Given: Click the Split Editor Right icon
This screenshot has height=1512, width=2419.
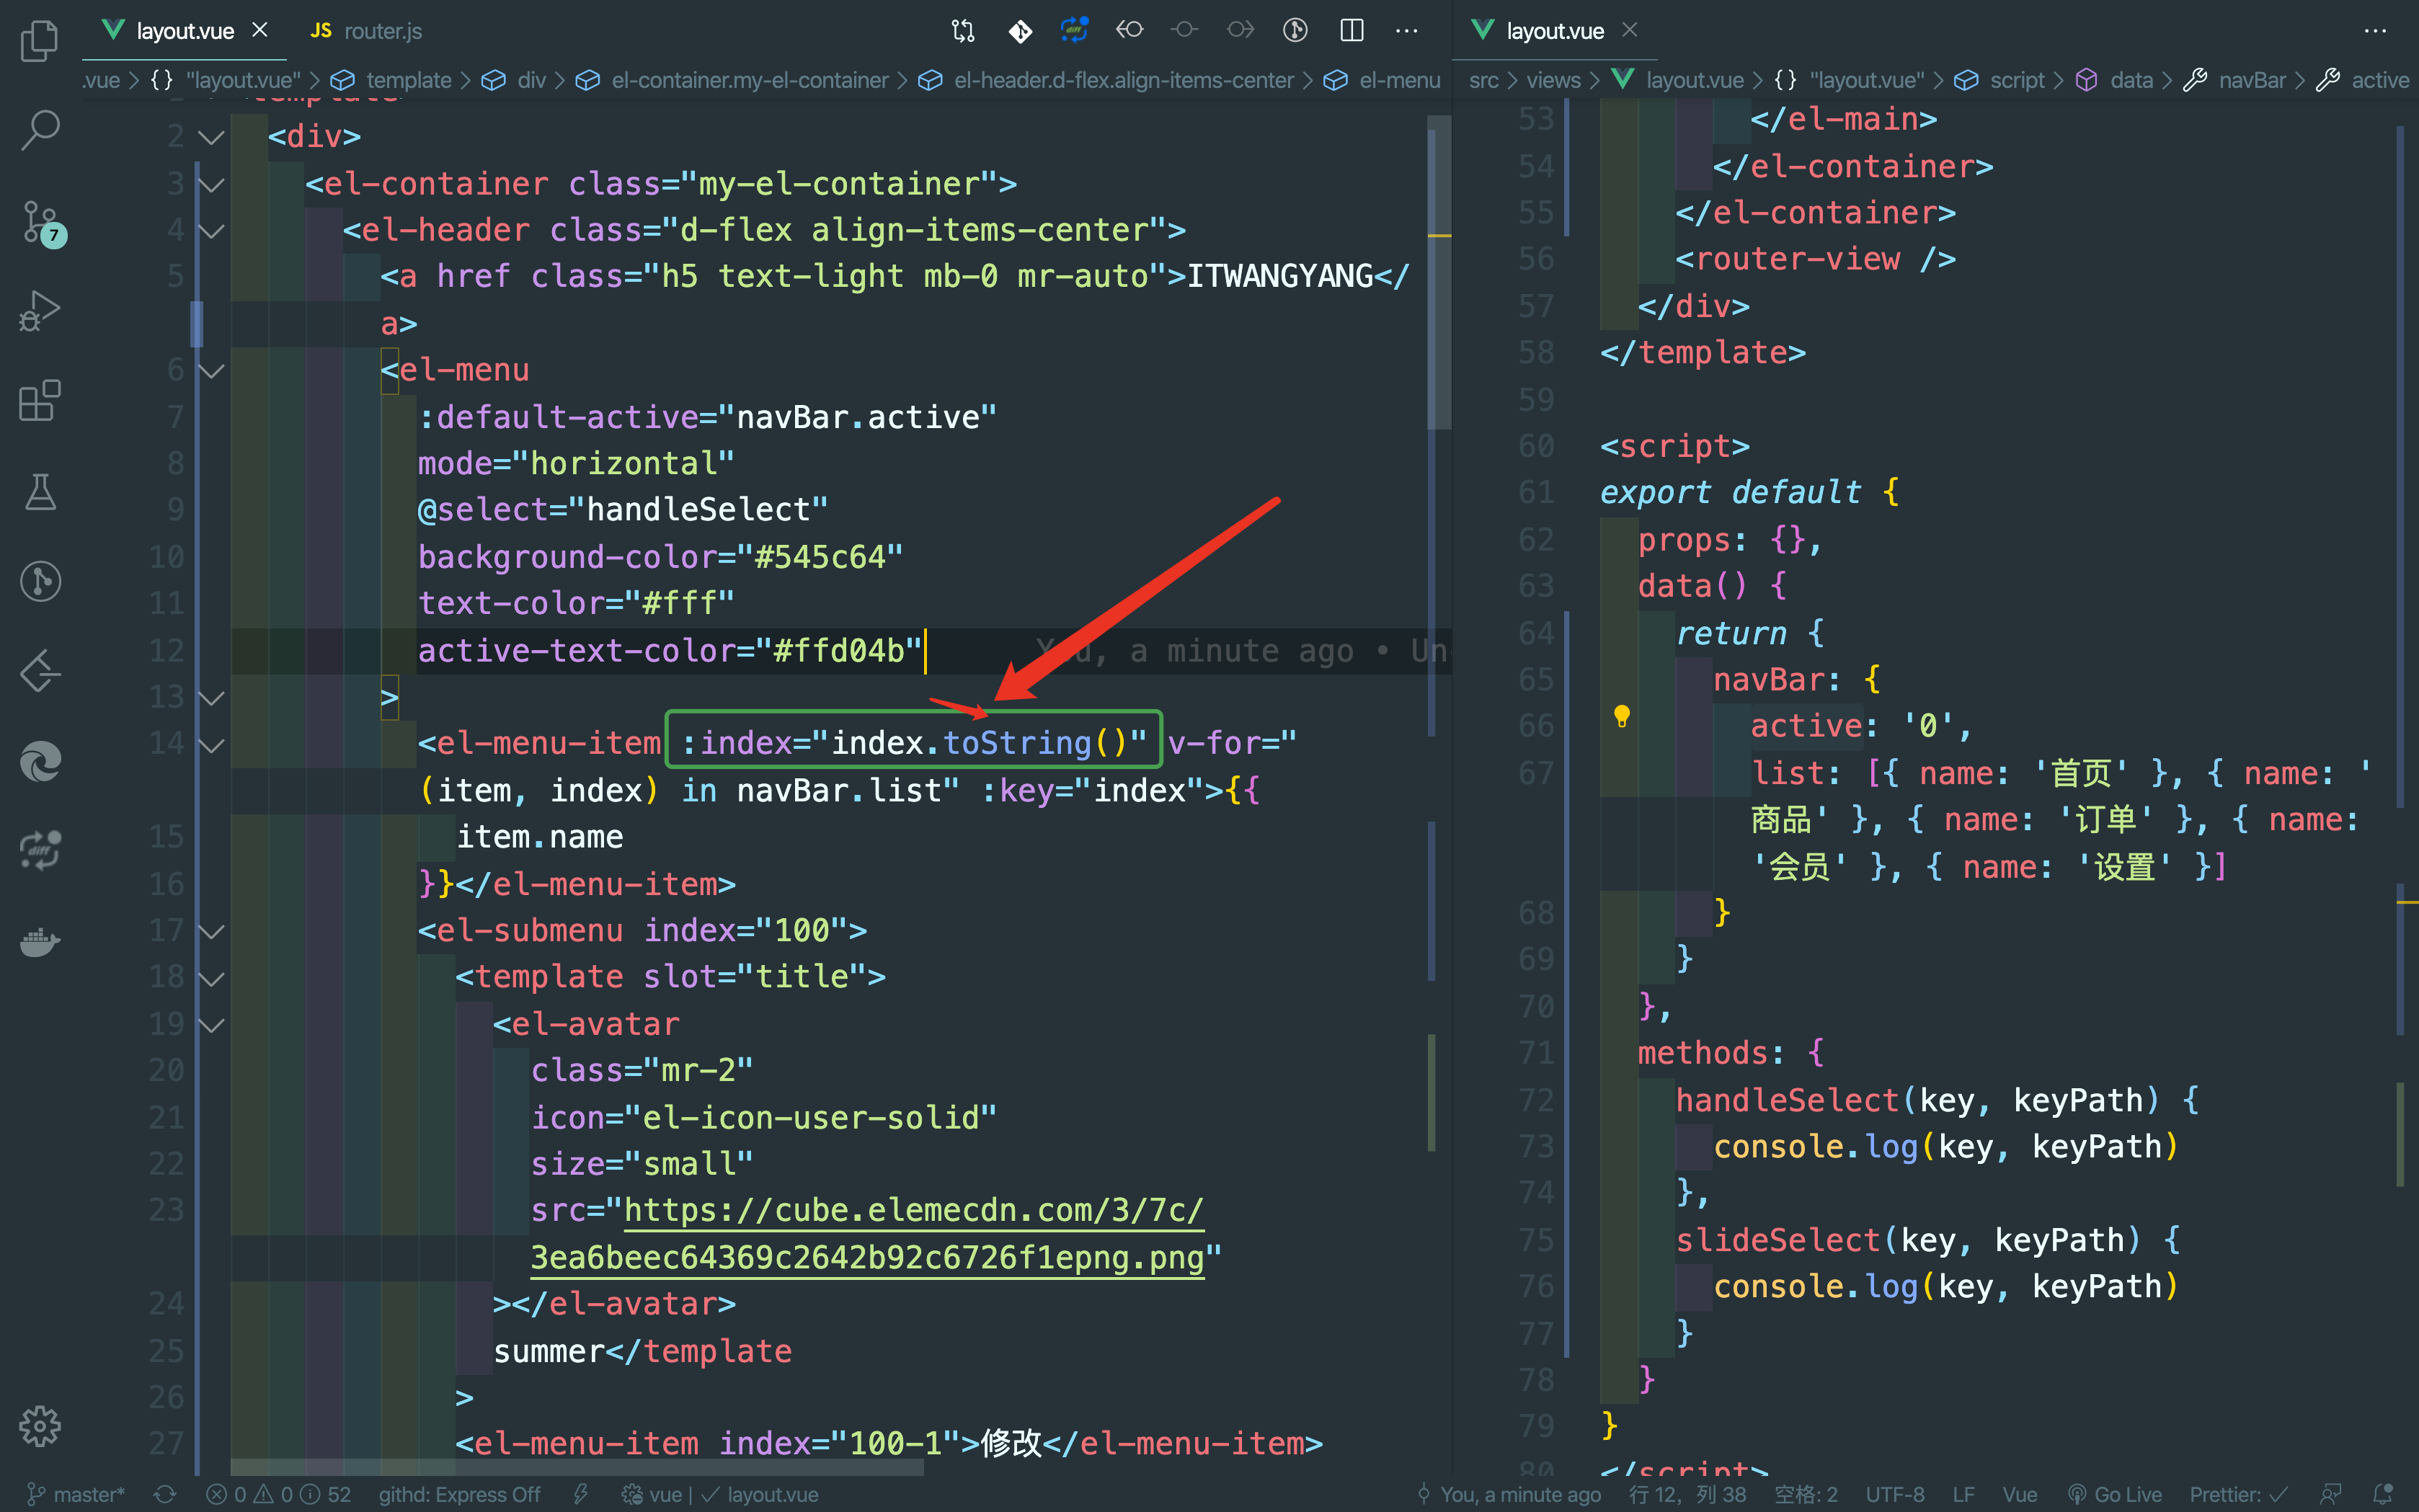Looking at the screenshot, I should point(1351,30).
